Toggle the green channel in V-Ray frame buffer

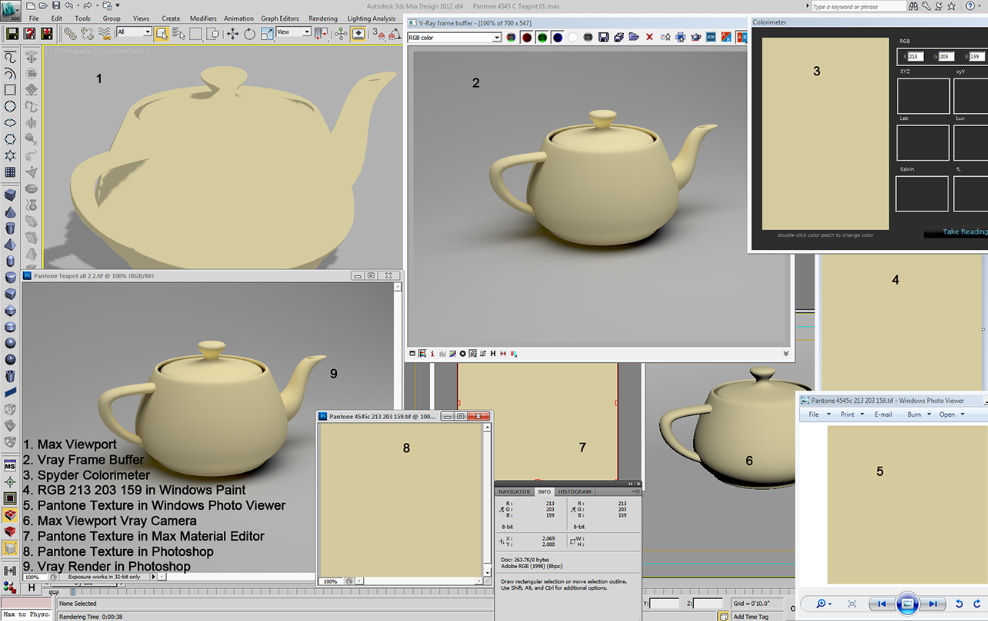click(542, 38)
